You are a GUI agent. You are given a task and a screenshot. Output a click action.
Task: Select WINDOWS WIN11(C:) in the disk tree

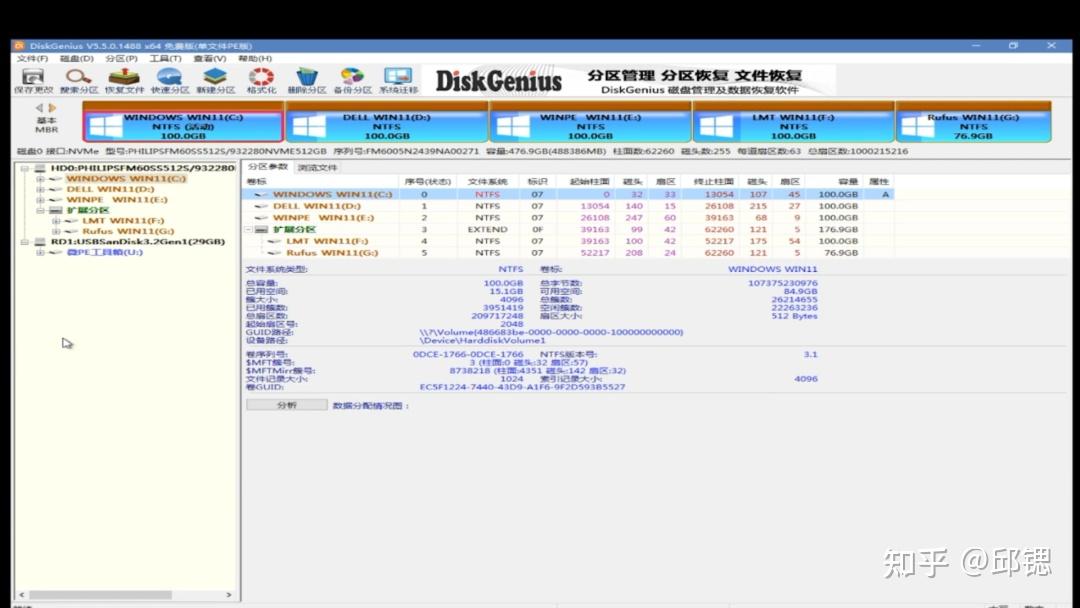126,178
